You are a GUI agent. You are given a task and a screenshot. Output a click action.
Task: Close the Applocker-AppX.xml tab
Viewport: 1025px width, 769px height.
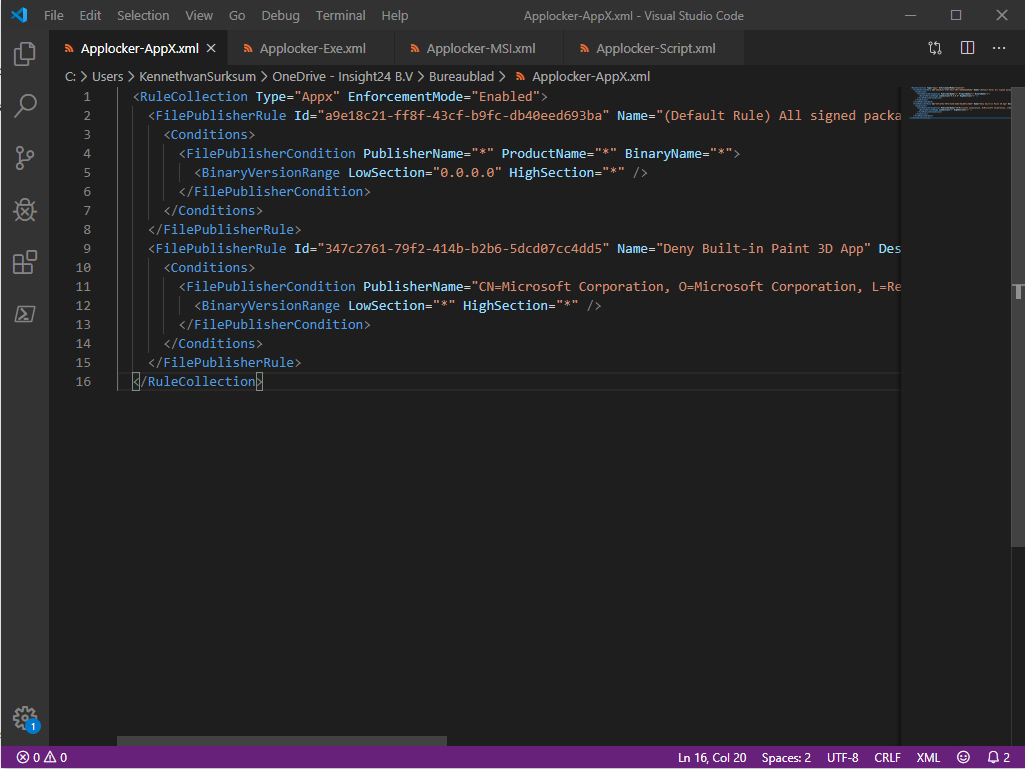[211, 48]
